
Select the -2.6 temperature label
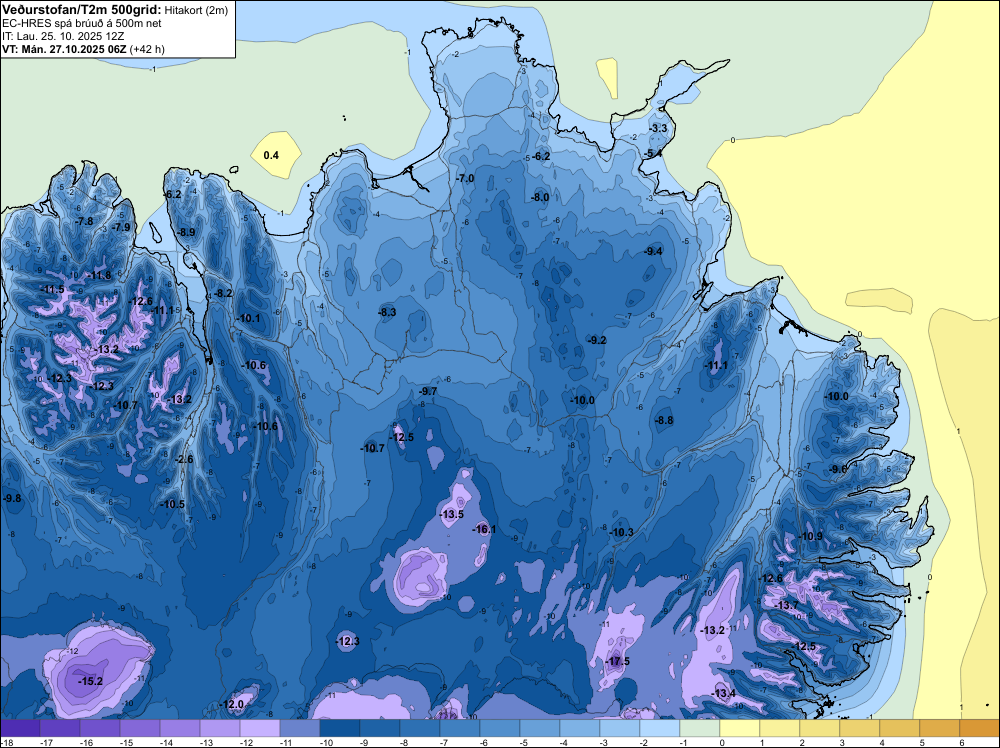click(x=184, y=459)
